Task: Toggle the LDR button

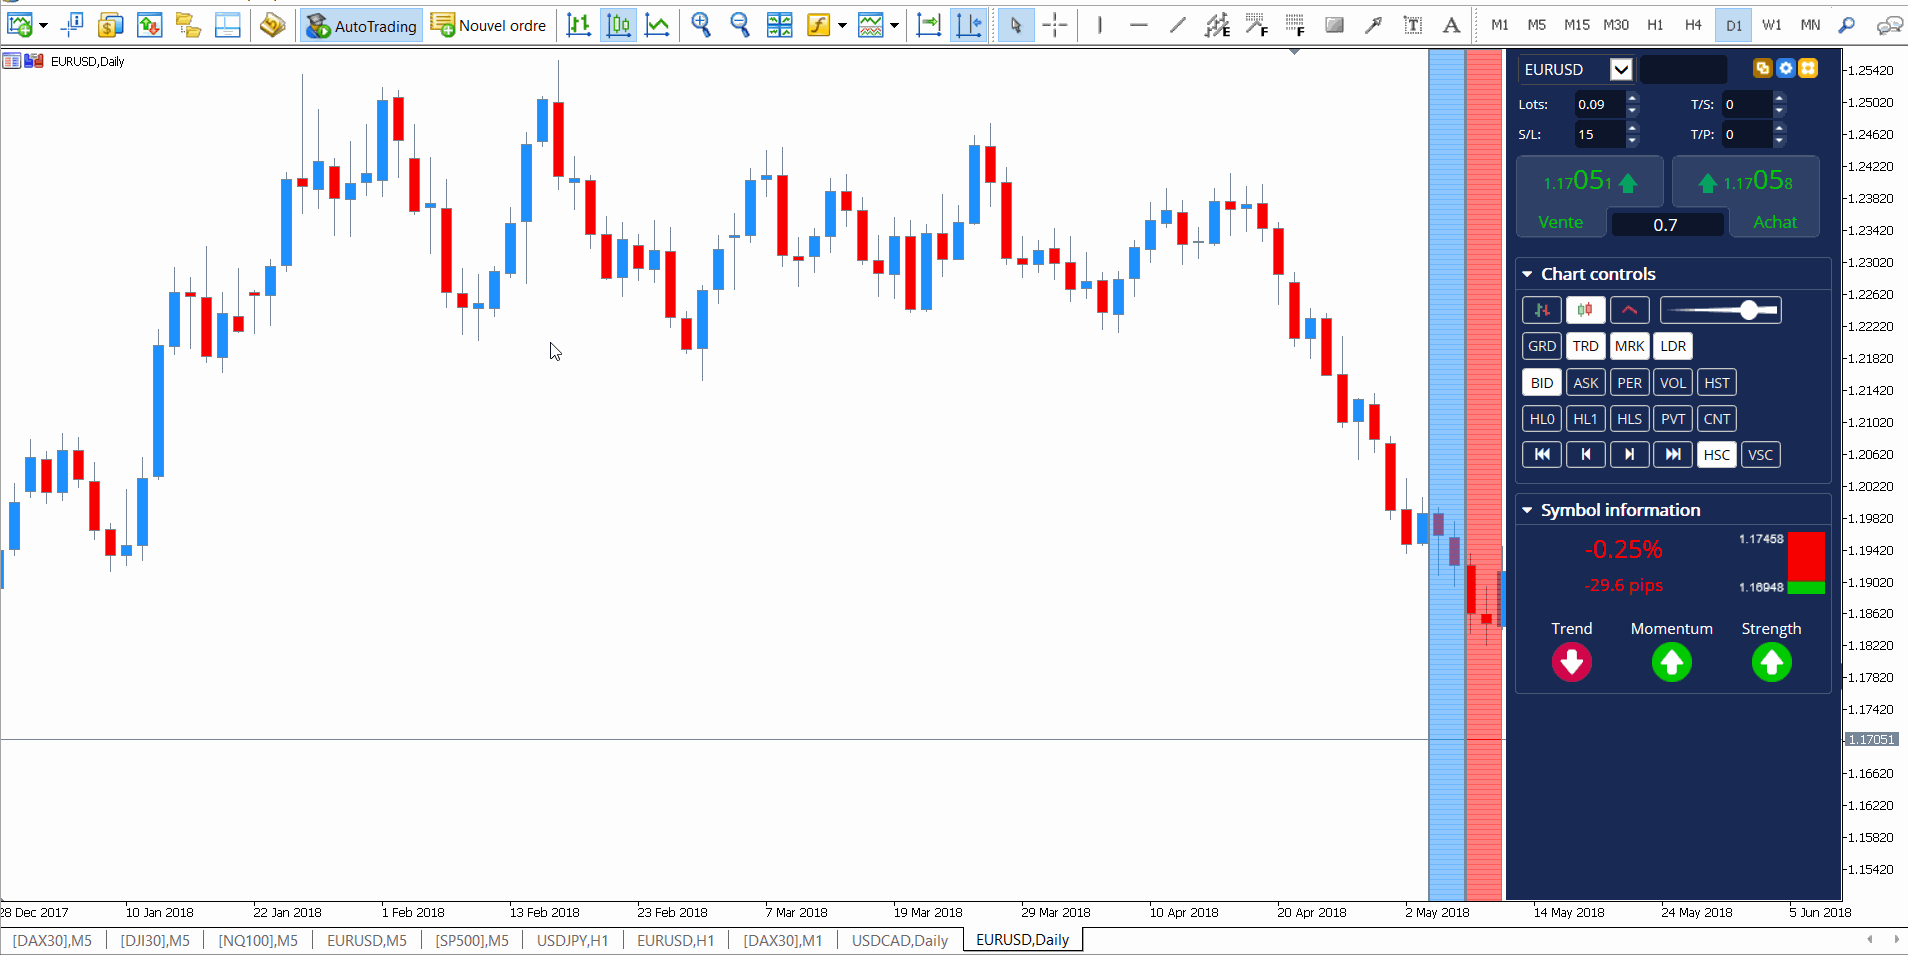Action: [1673, 346]
